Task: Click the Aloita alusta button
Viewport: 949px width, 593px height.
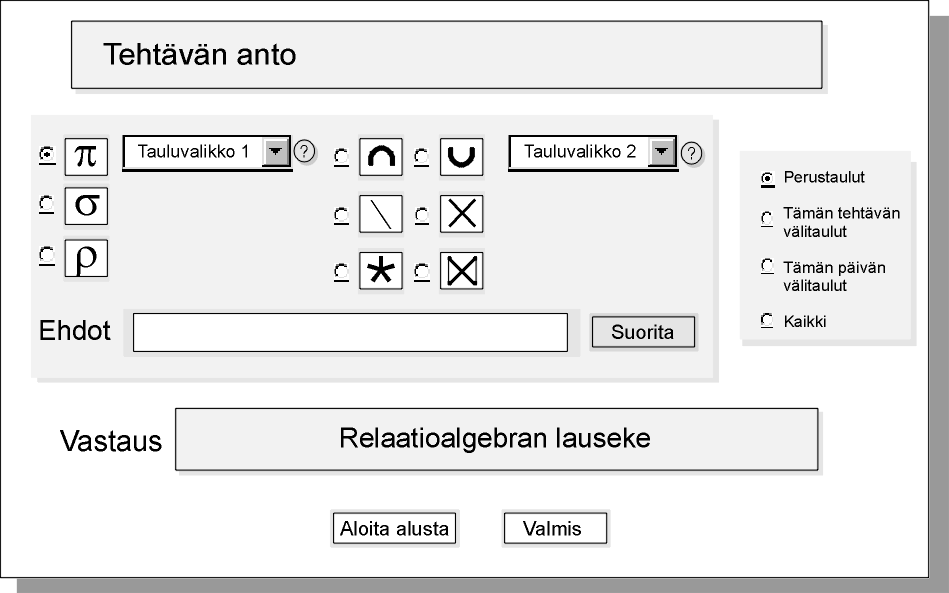Action: [395, 528]
